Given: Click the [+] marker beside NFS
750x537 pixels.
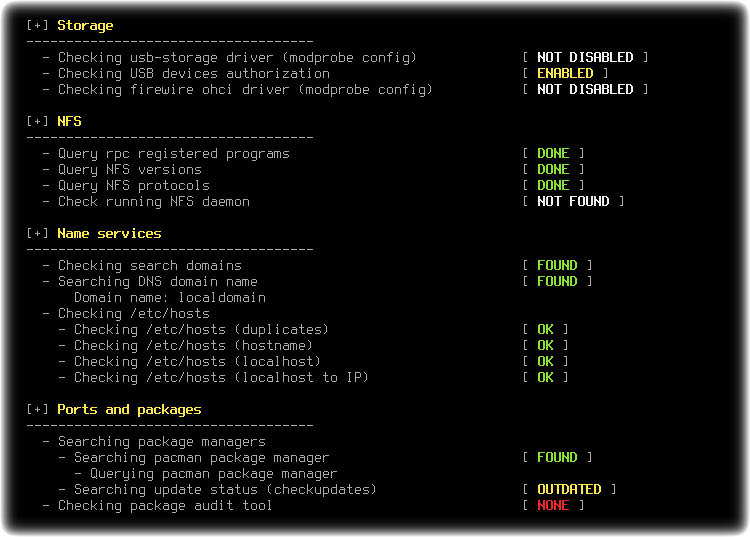Looking at the screenshot, I should pyautogui.click(x=37, y=121).
